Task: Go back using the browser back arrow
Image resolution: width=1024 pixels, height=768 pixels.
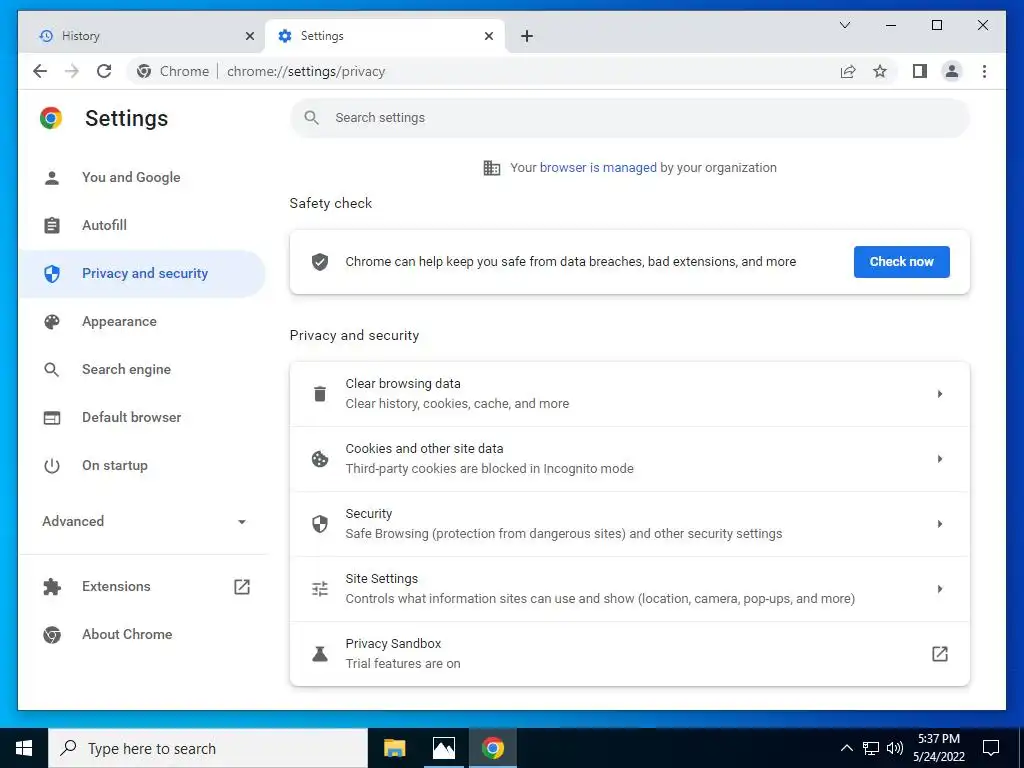Action: point(40,71)
